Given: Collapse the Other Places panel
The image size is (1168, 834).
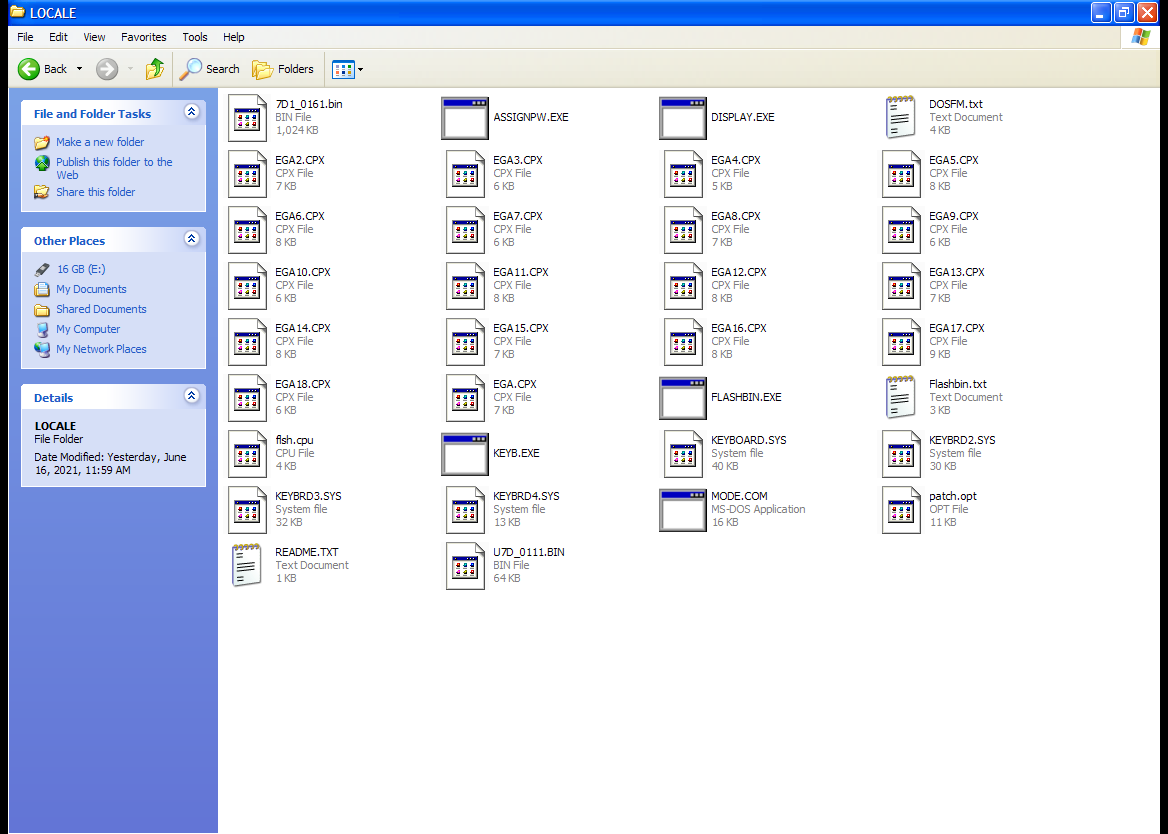Looking at the screenshot, I should click(x=191, y=239).
